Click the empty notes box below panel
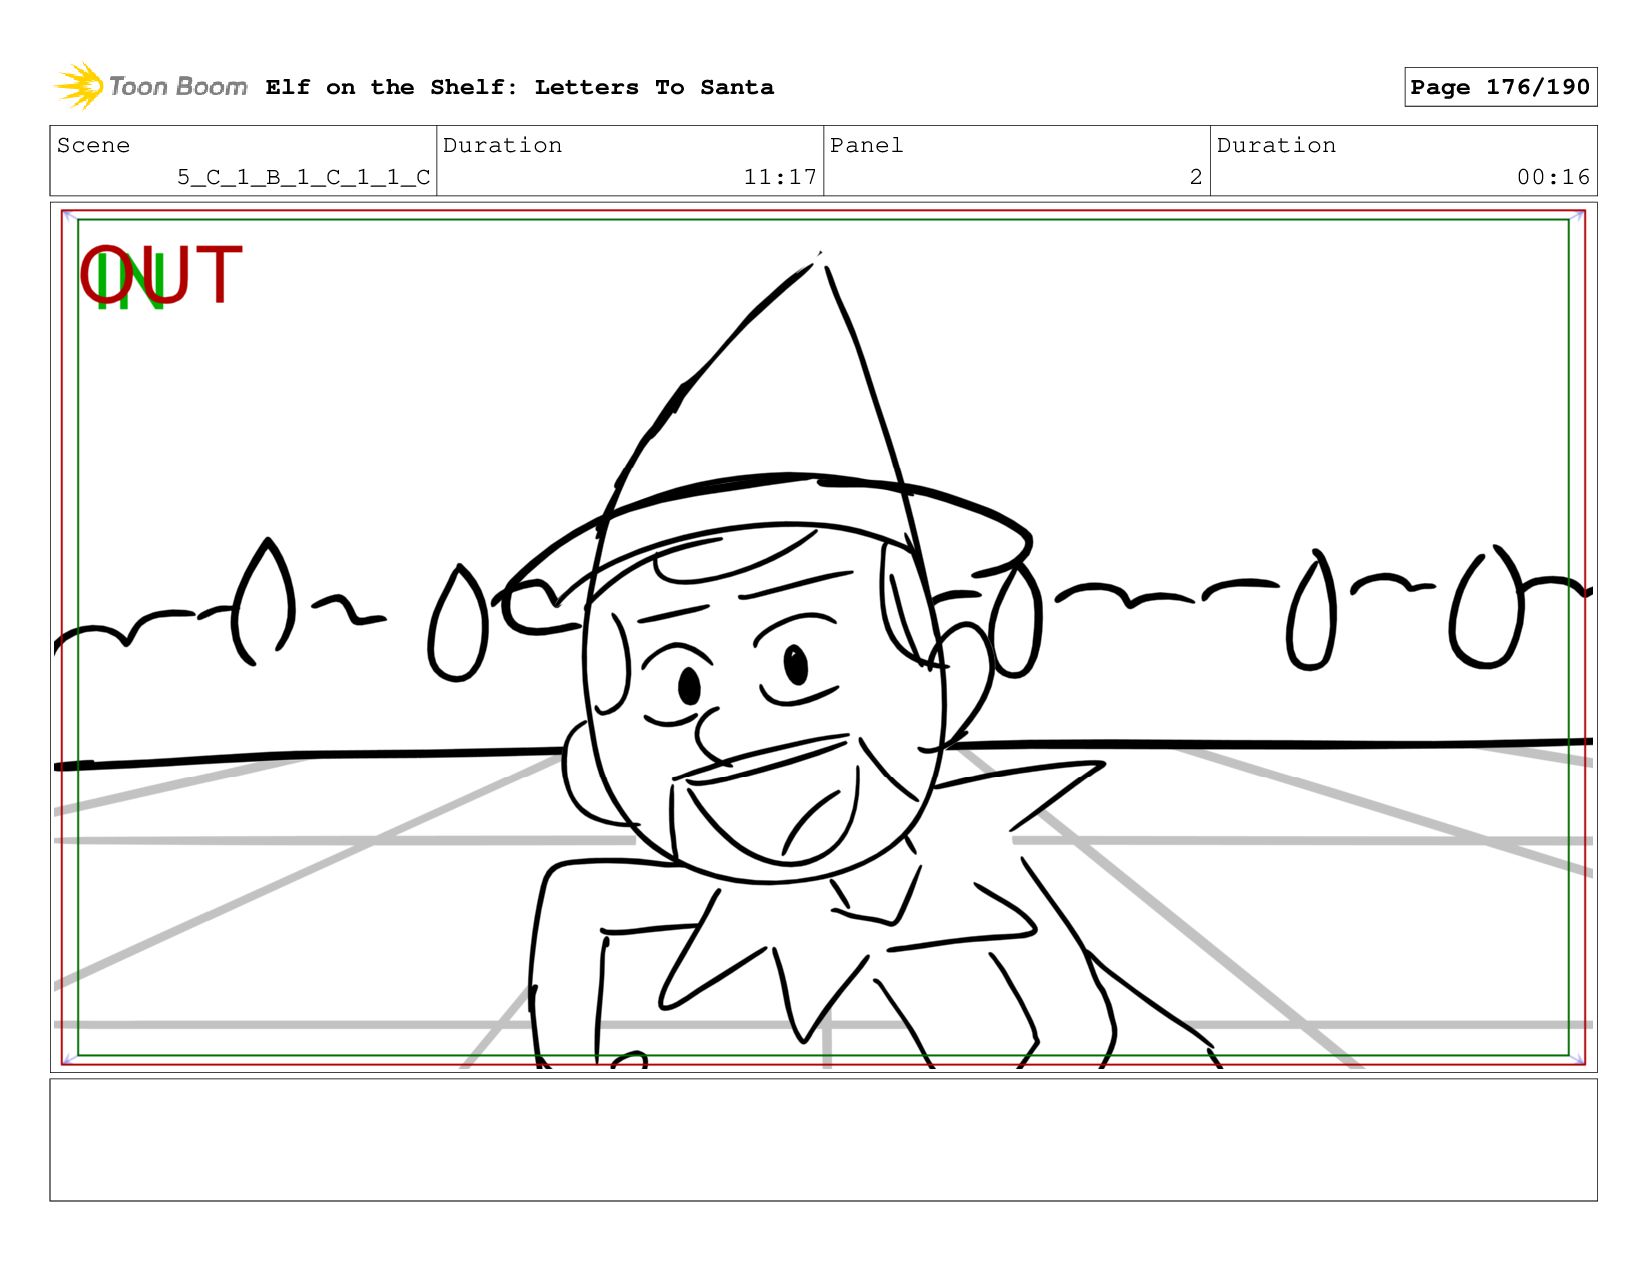 (x=823, y=1140)
